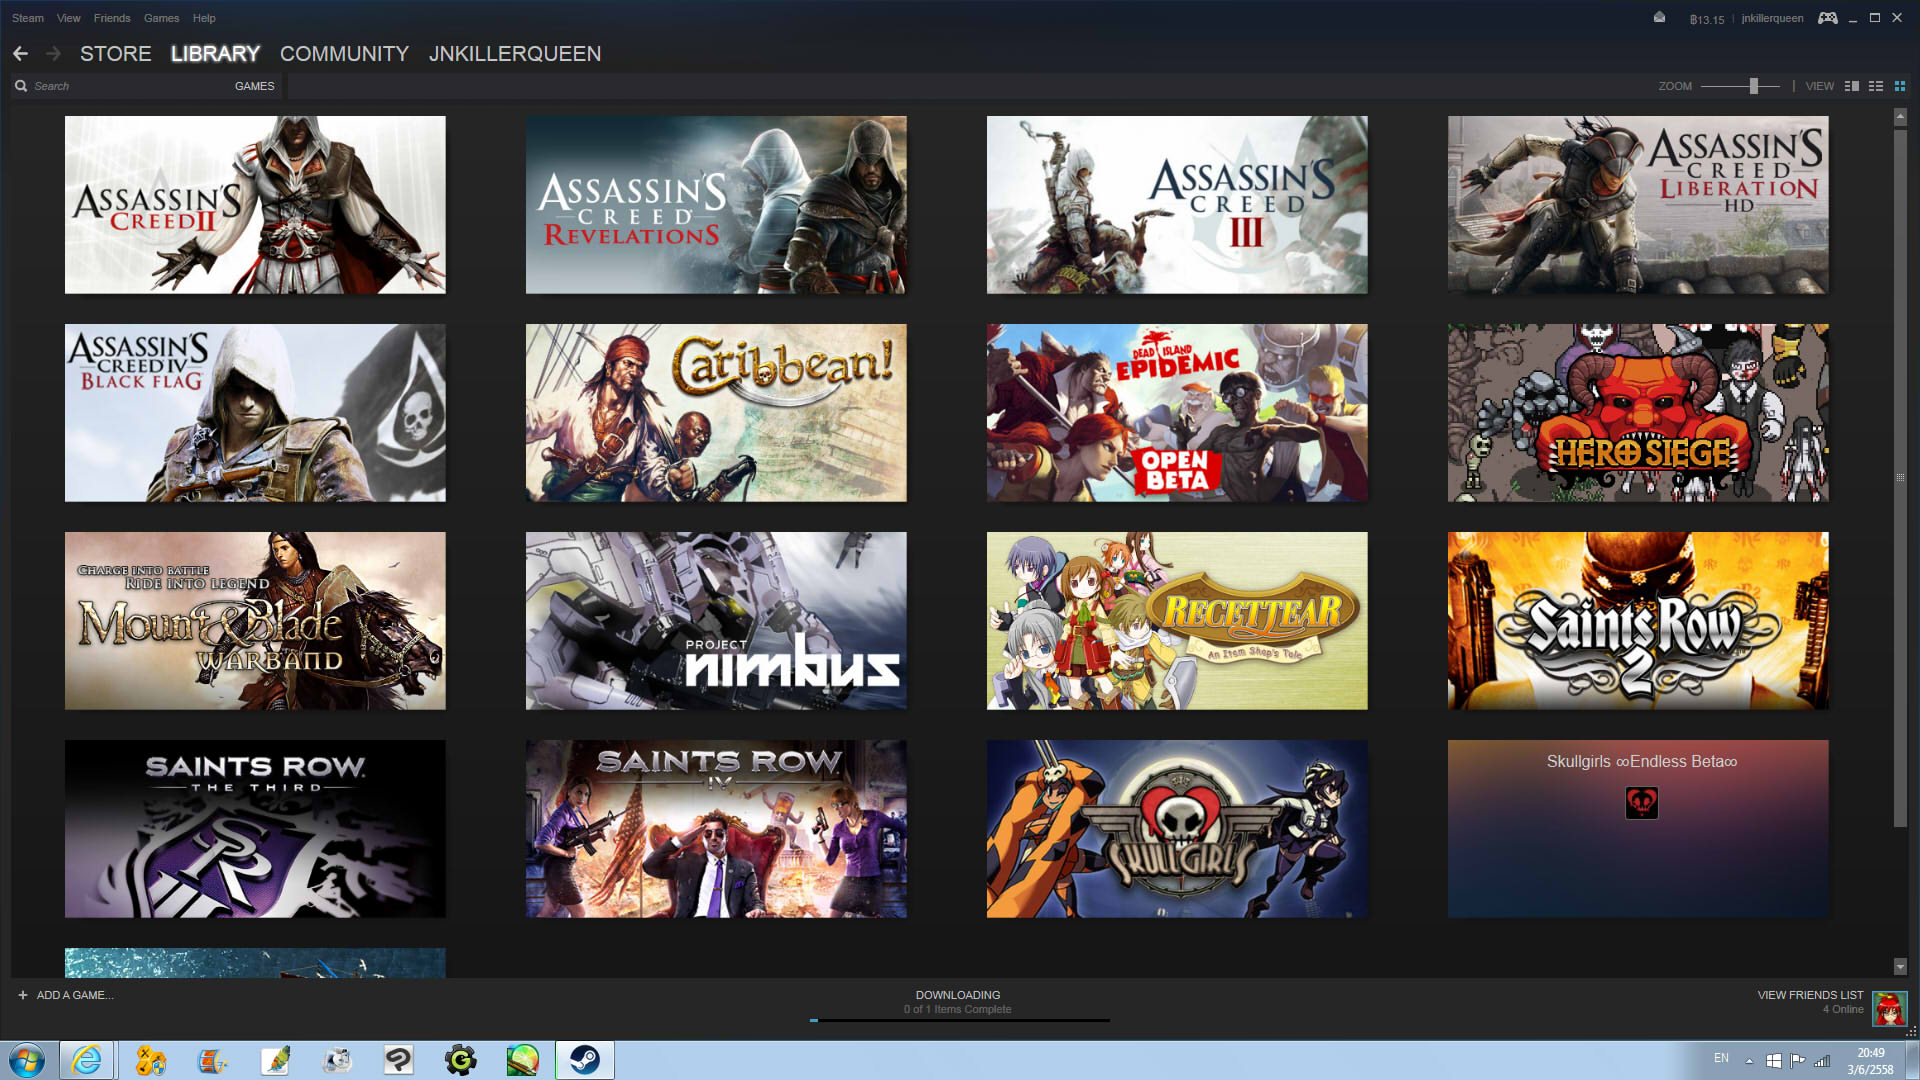Select the grid view layout icon
The height and width of the screenshot is (1080, 1920).
(x=1900, y=86)
